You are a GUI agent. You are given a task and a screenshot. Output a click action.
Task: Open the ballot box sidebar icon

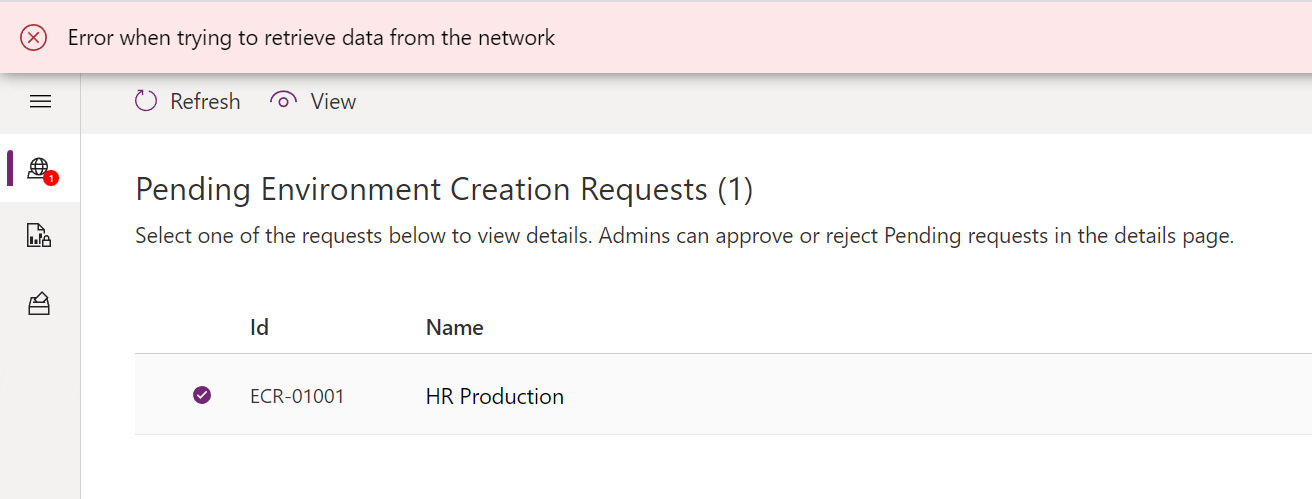(39, 304)
